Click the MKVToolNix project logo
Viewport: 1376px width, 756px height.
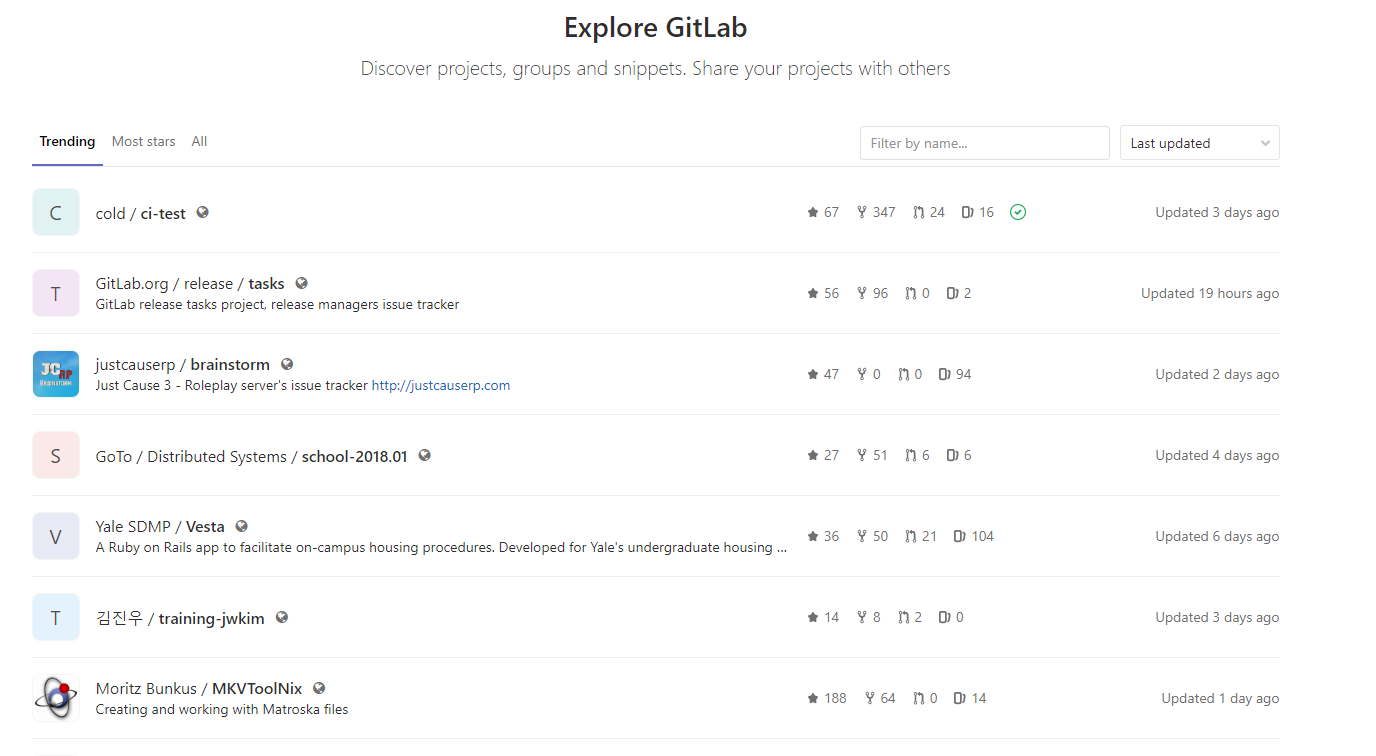pos(56,698)
